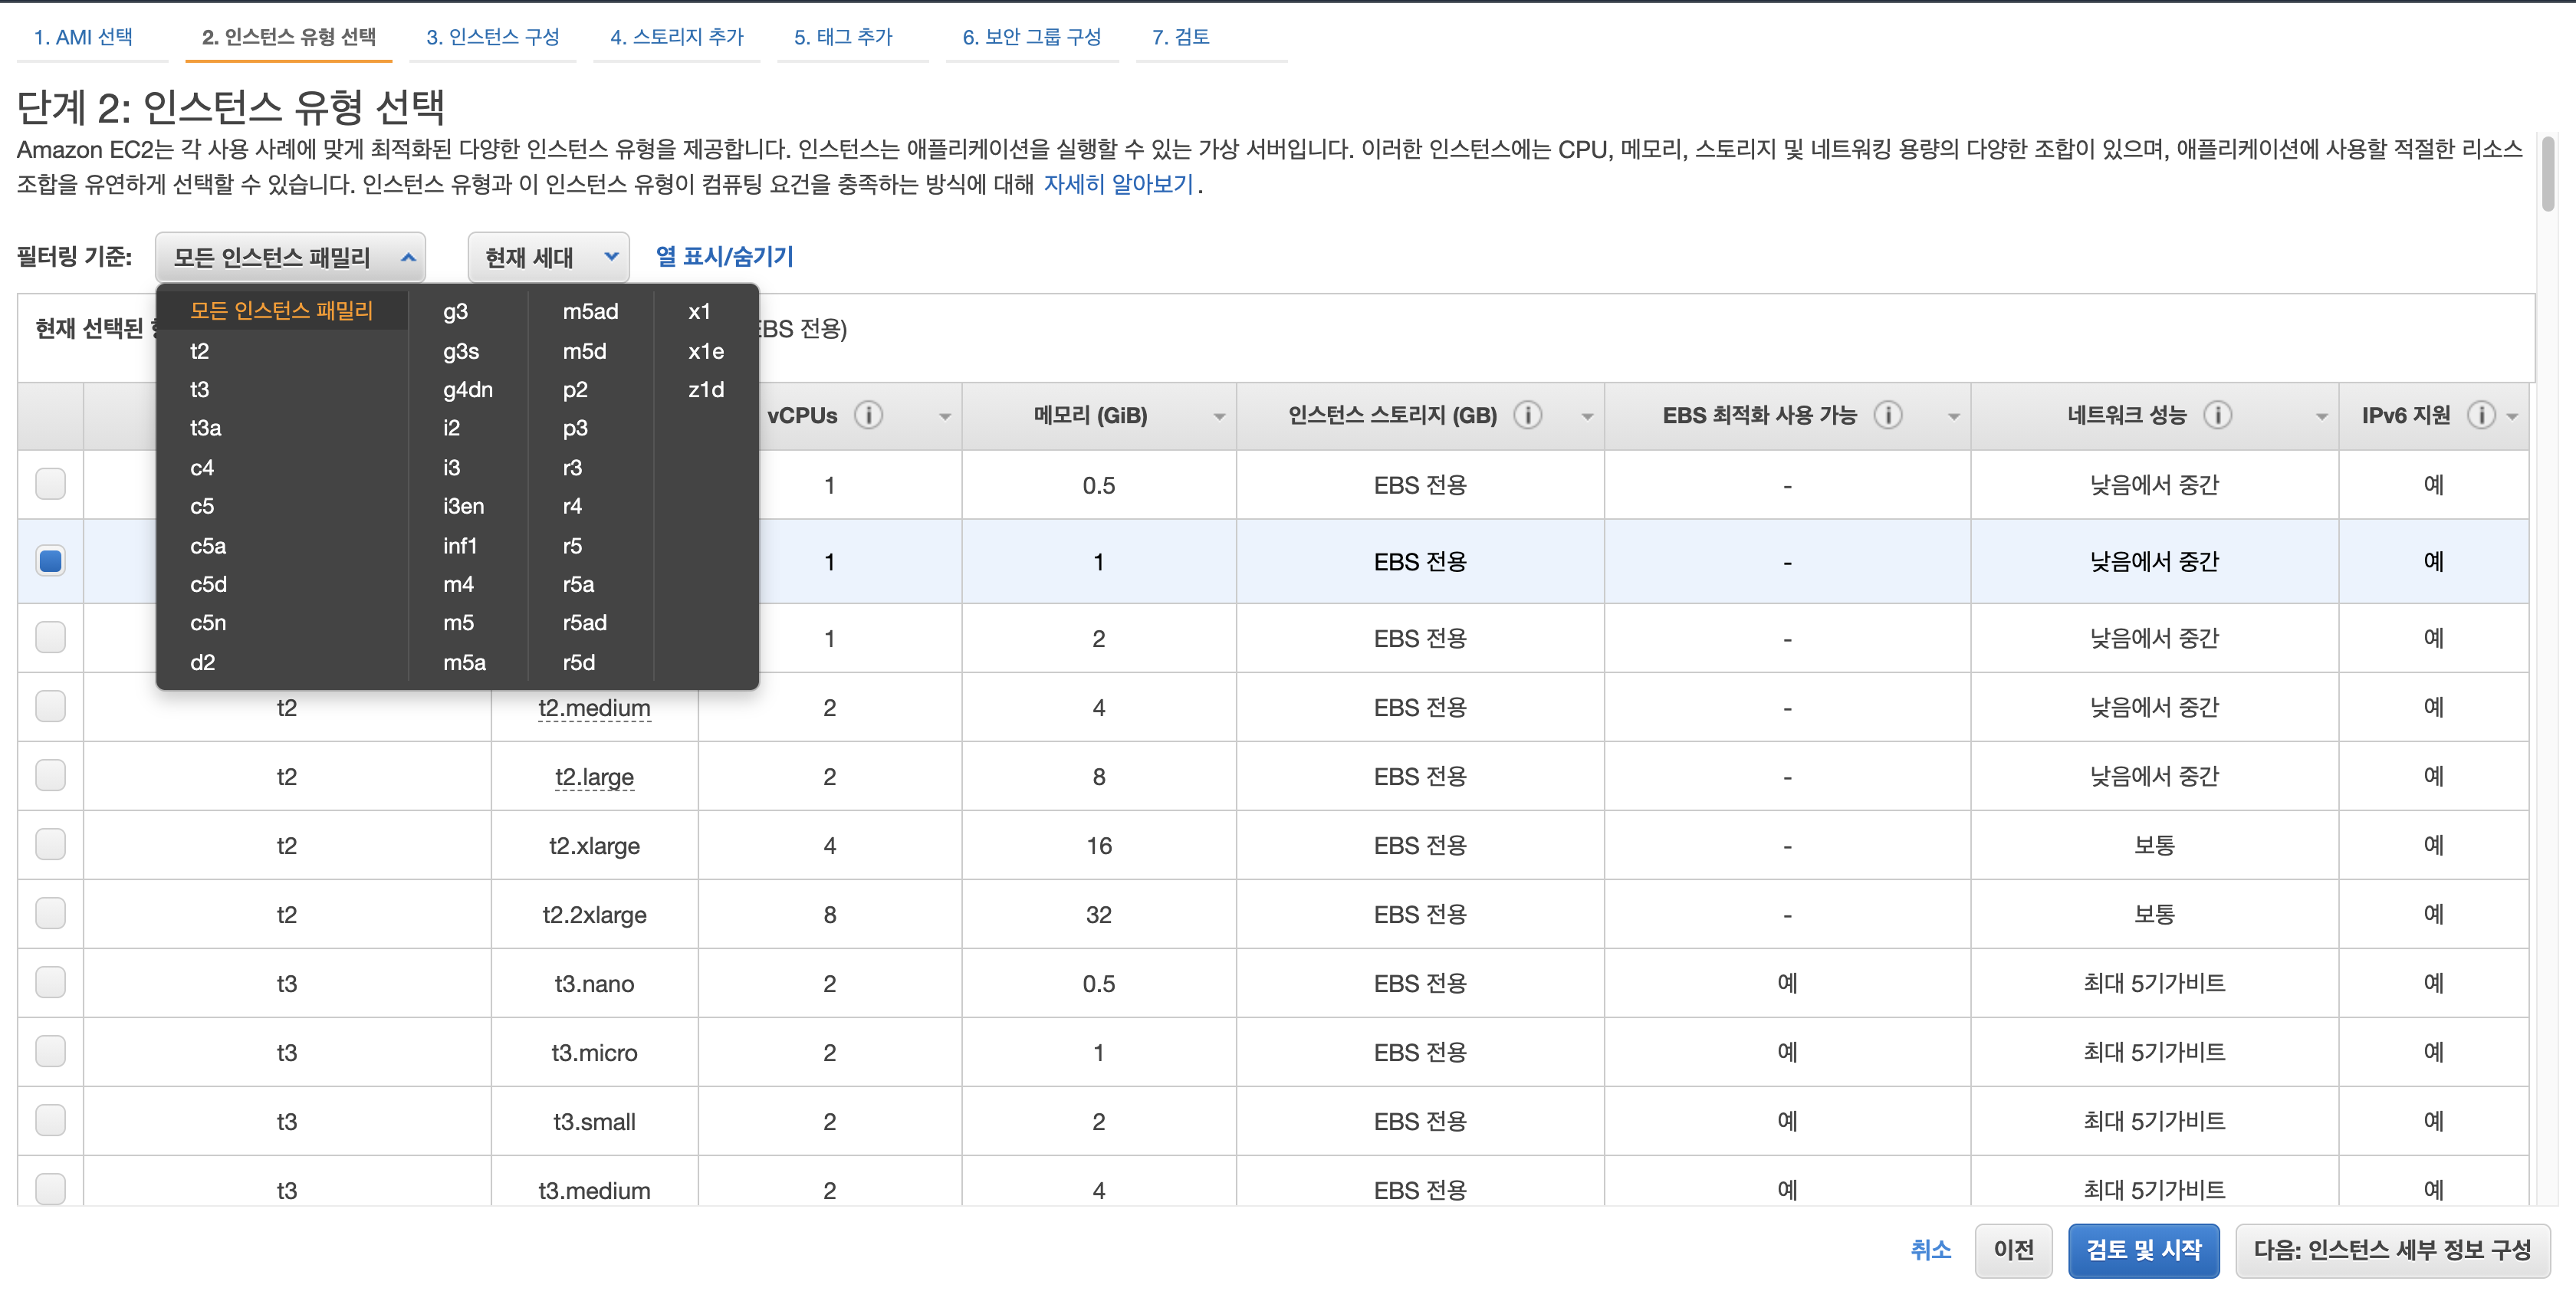
Task: Click the info icon beside 인스턴스 스토리지 (GB)
Action: coord(1527,415)
